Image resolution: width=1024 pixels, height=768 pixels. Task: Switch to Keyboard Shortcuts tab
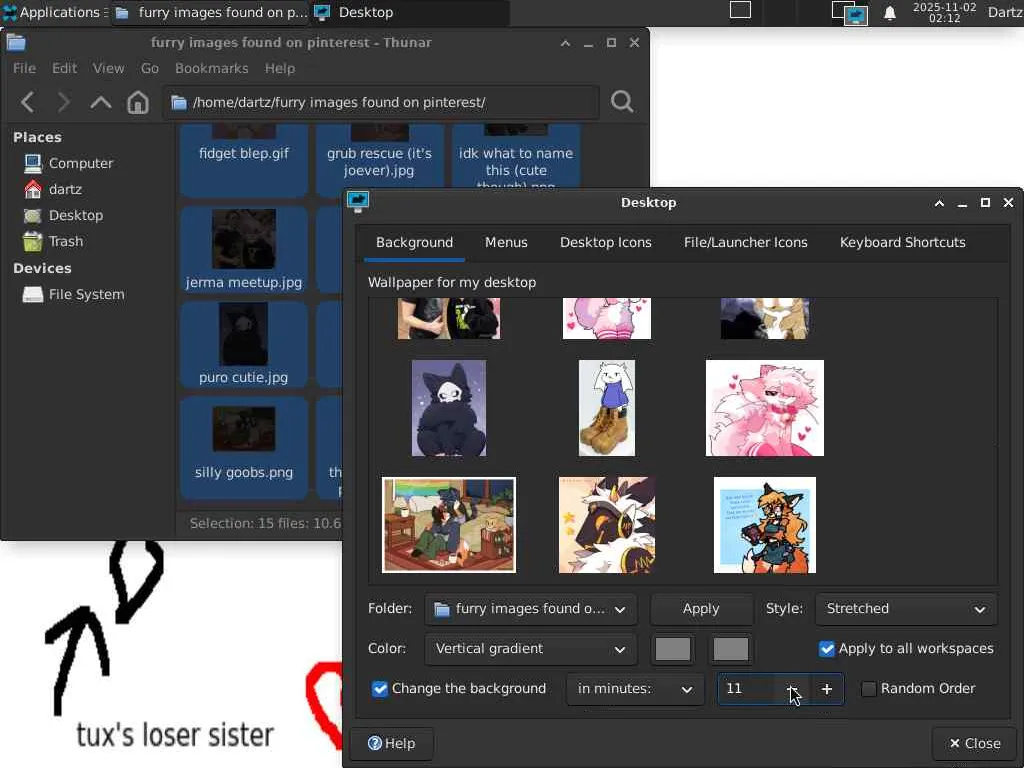(x=902, y=242)
